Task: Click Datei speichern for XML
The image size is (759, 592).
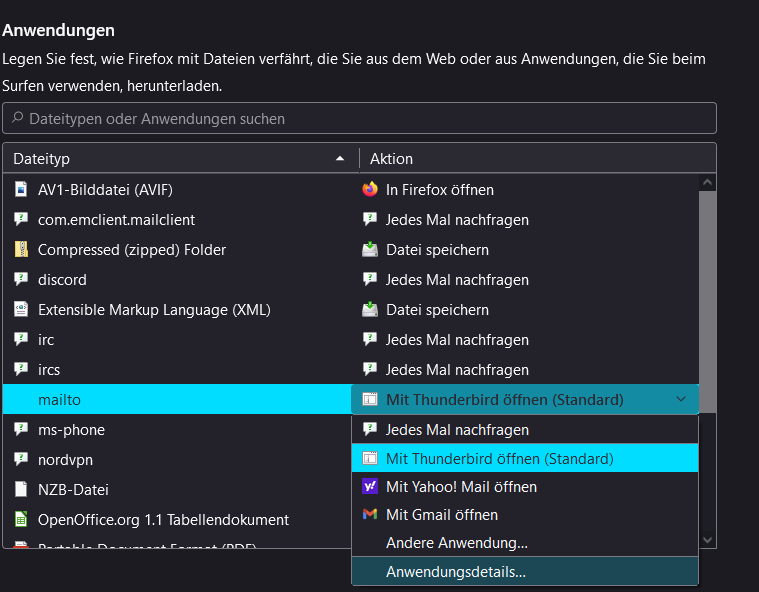Action: coord(437,310)
